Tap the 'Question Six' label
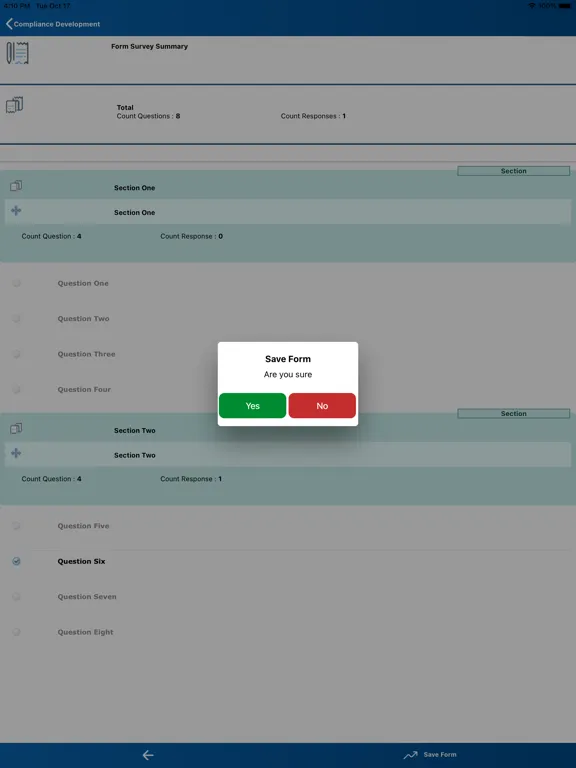This screenshot has width=576, height=768. pos(81,561)
